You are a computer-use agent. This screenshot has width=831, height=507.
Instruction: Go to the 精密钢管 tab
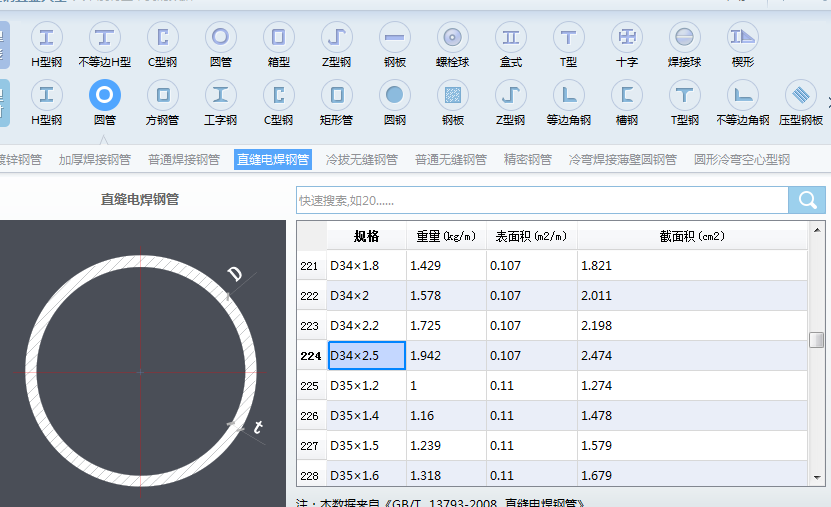528,159
